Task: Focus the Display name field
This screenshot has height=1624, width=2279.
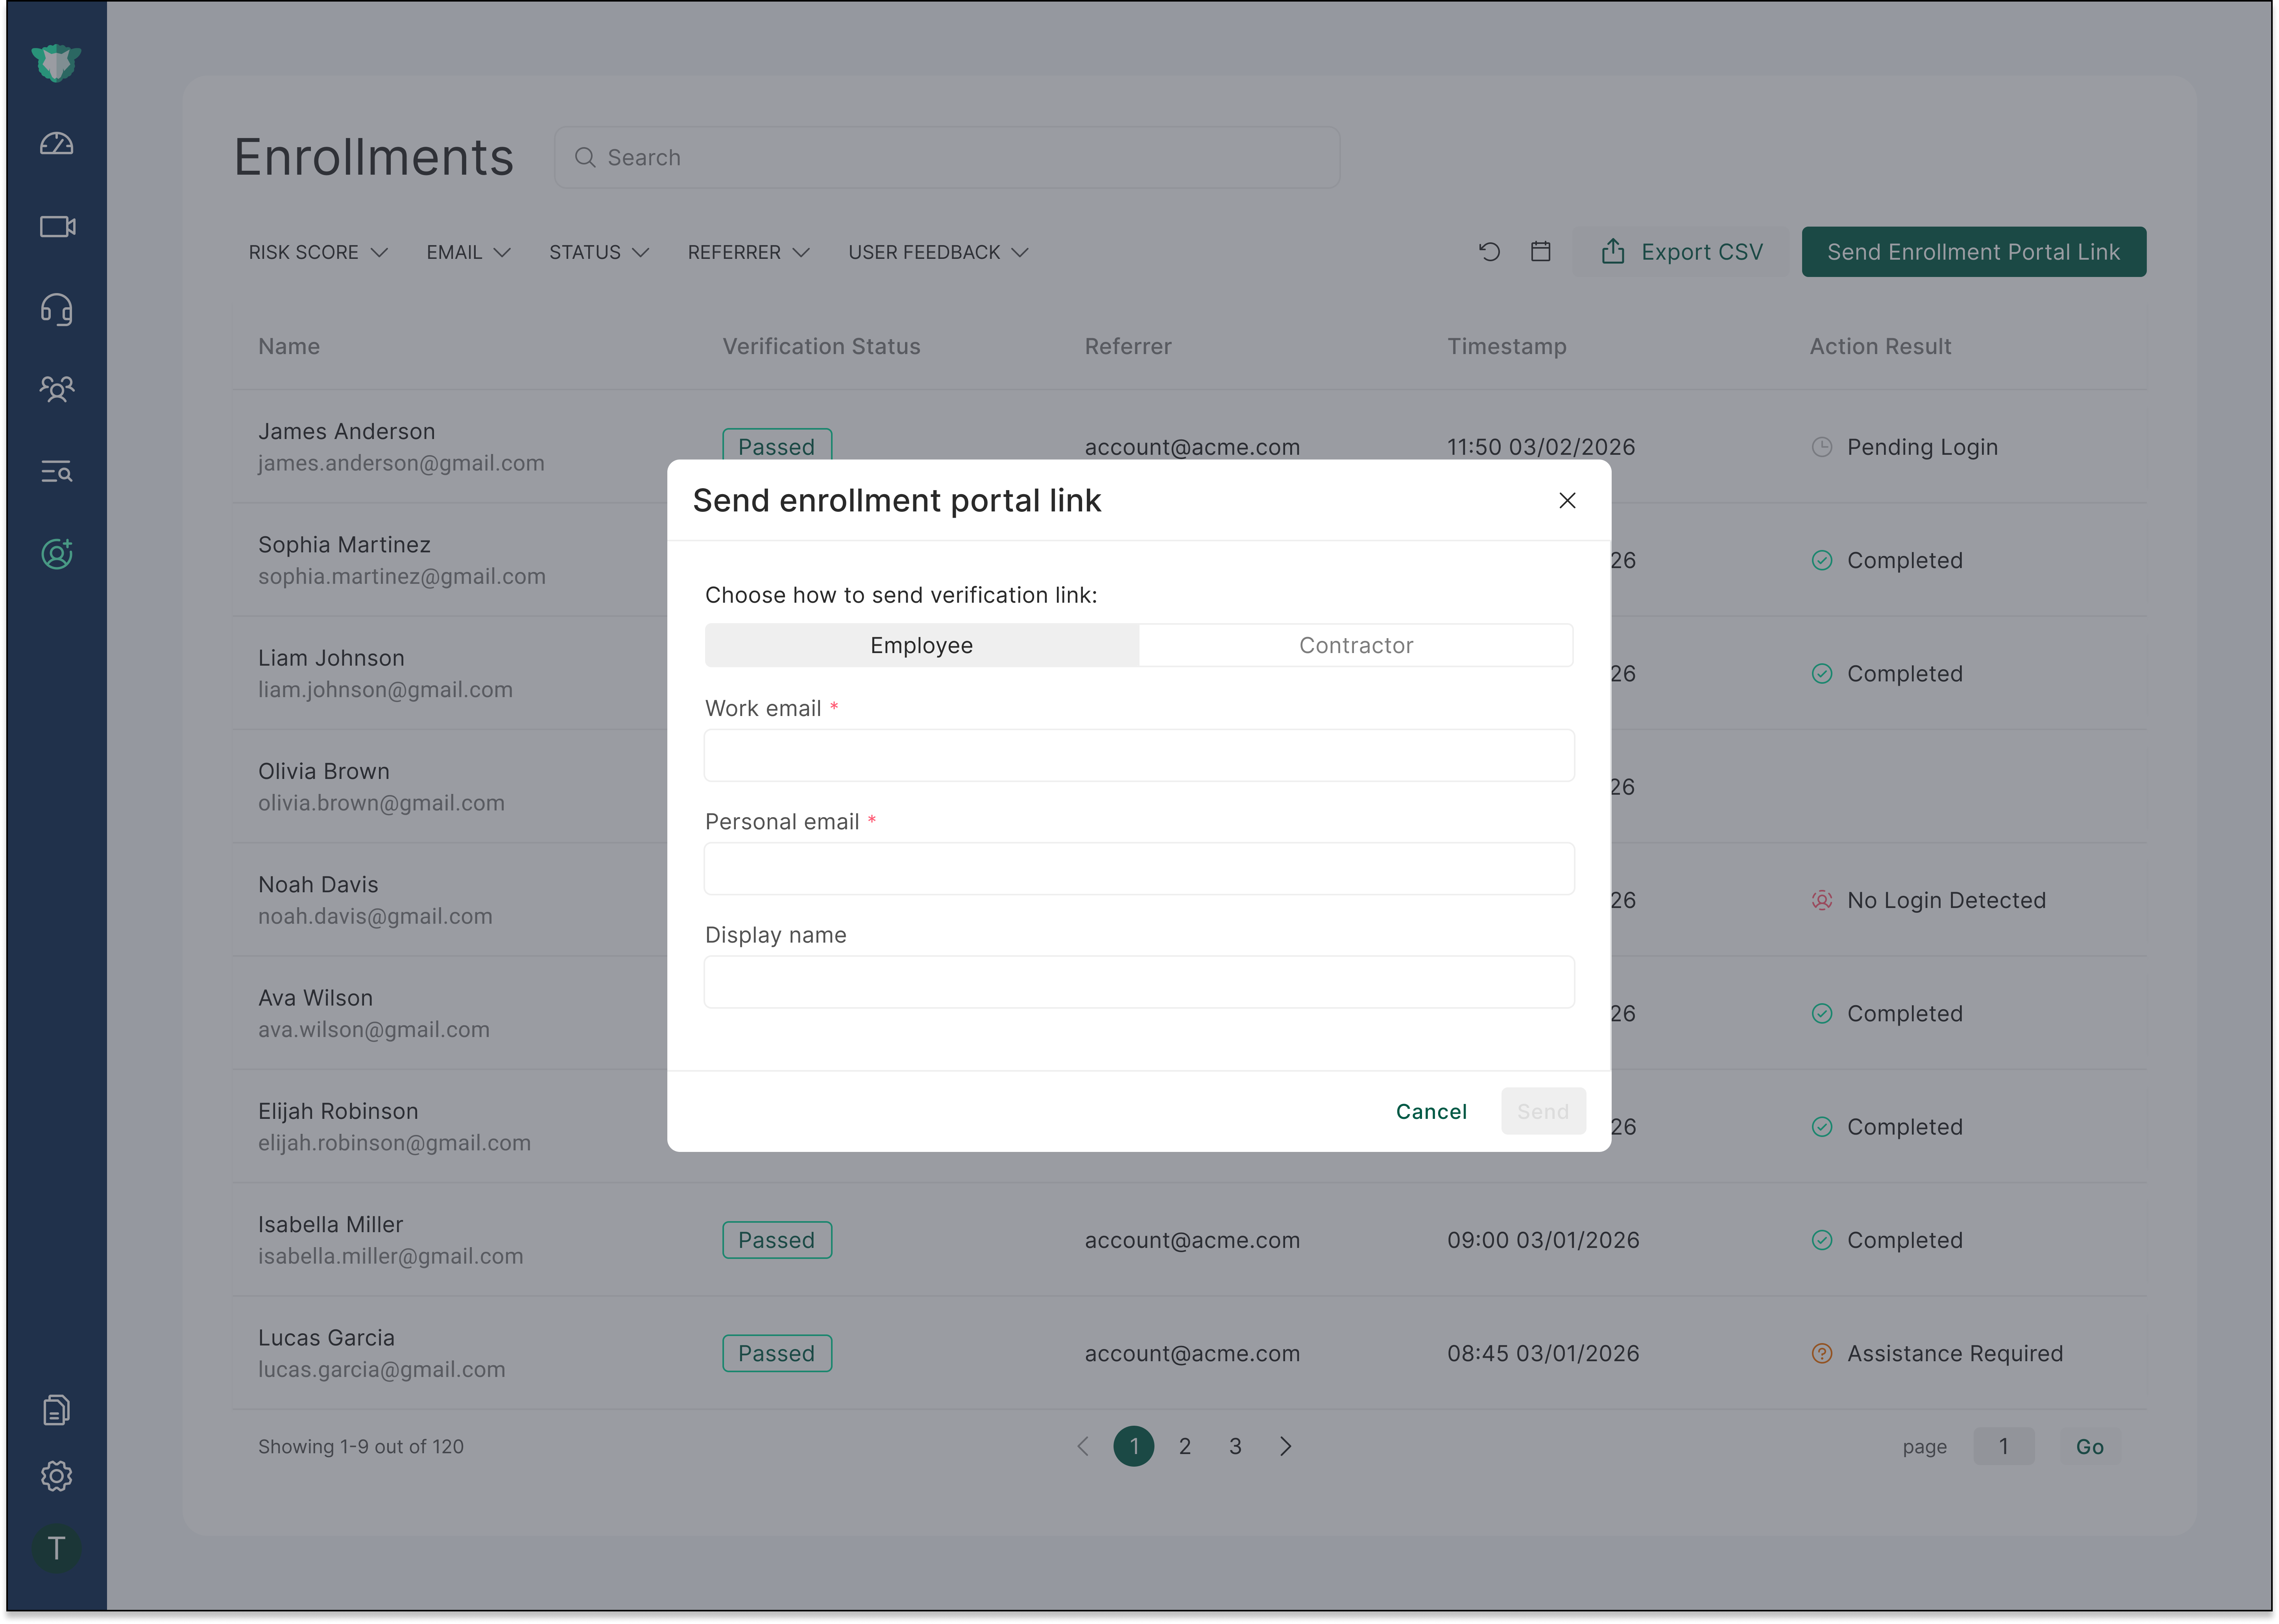Action: [x=1139, y=981]
